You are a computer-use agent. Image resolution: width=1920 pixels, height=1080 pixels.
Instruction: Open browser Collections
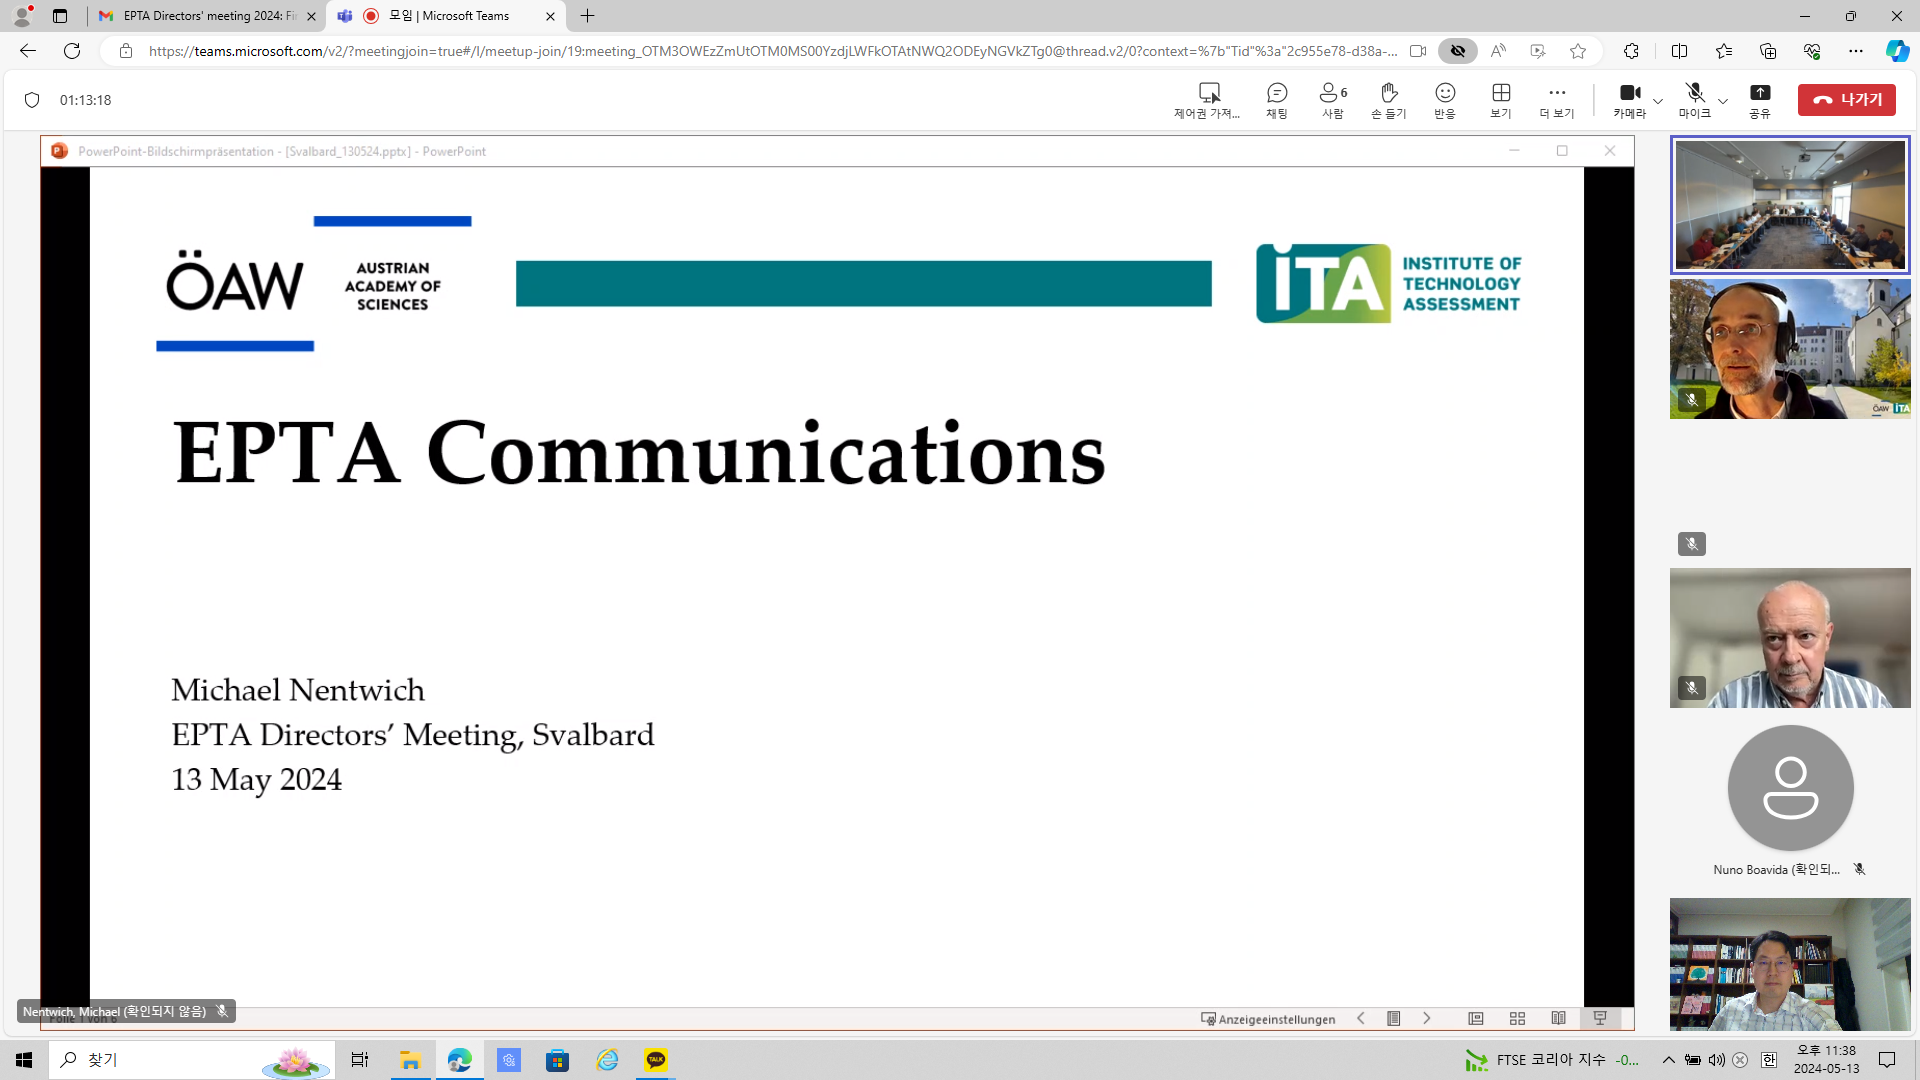(x=1768, y=51)
